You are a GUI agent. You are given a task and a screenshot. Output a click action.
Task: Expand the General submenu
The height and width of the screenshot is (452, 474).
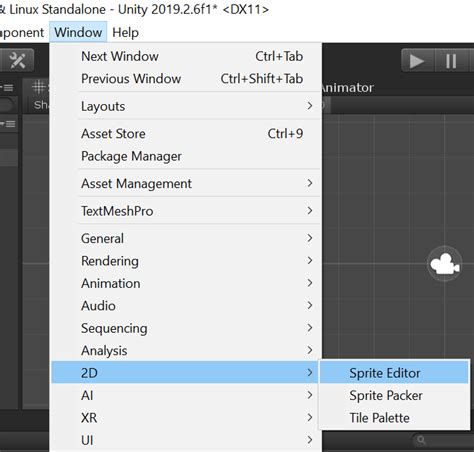click(x=186, y=238)
